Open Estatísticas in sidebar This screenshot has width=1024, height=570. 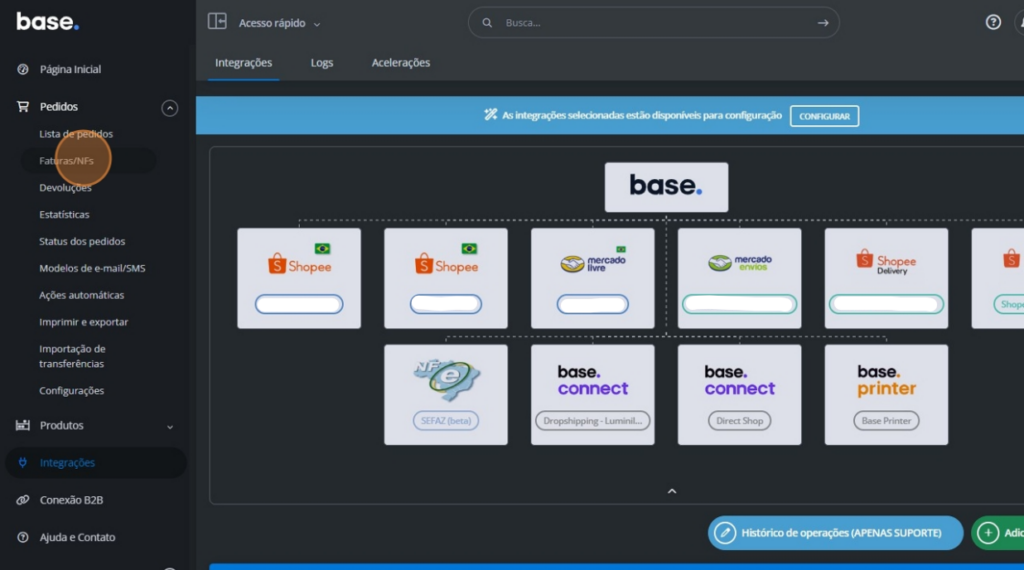(64, 214)
